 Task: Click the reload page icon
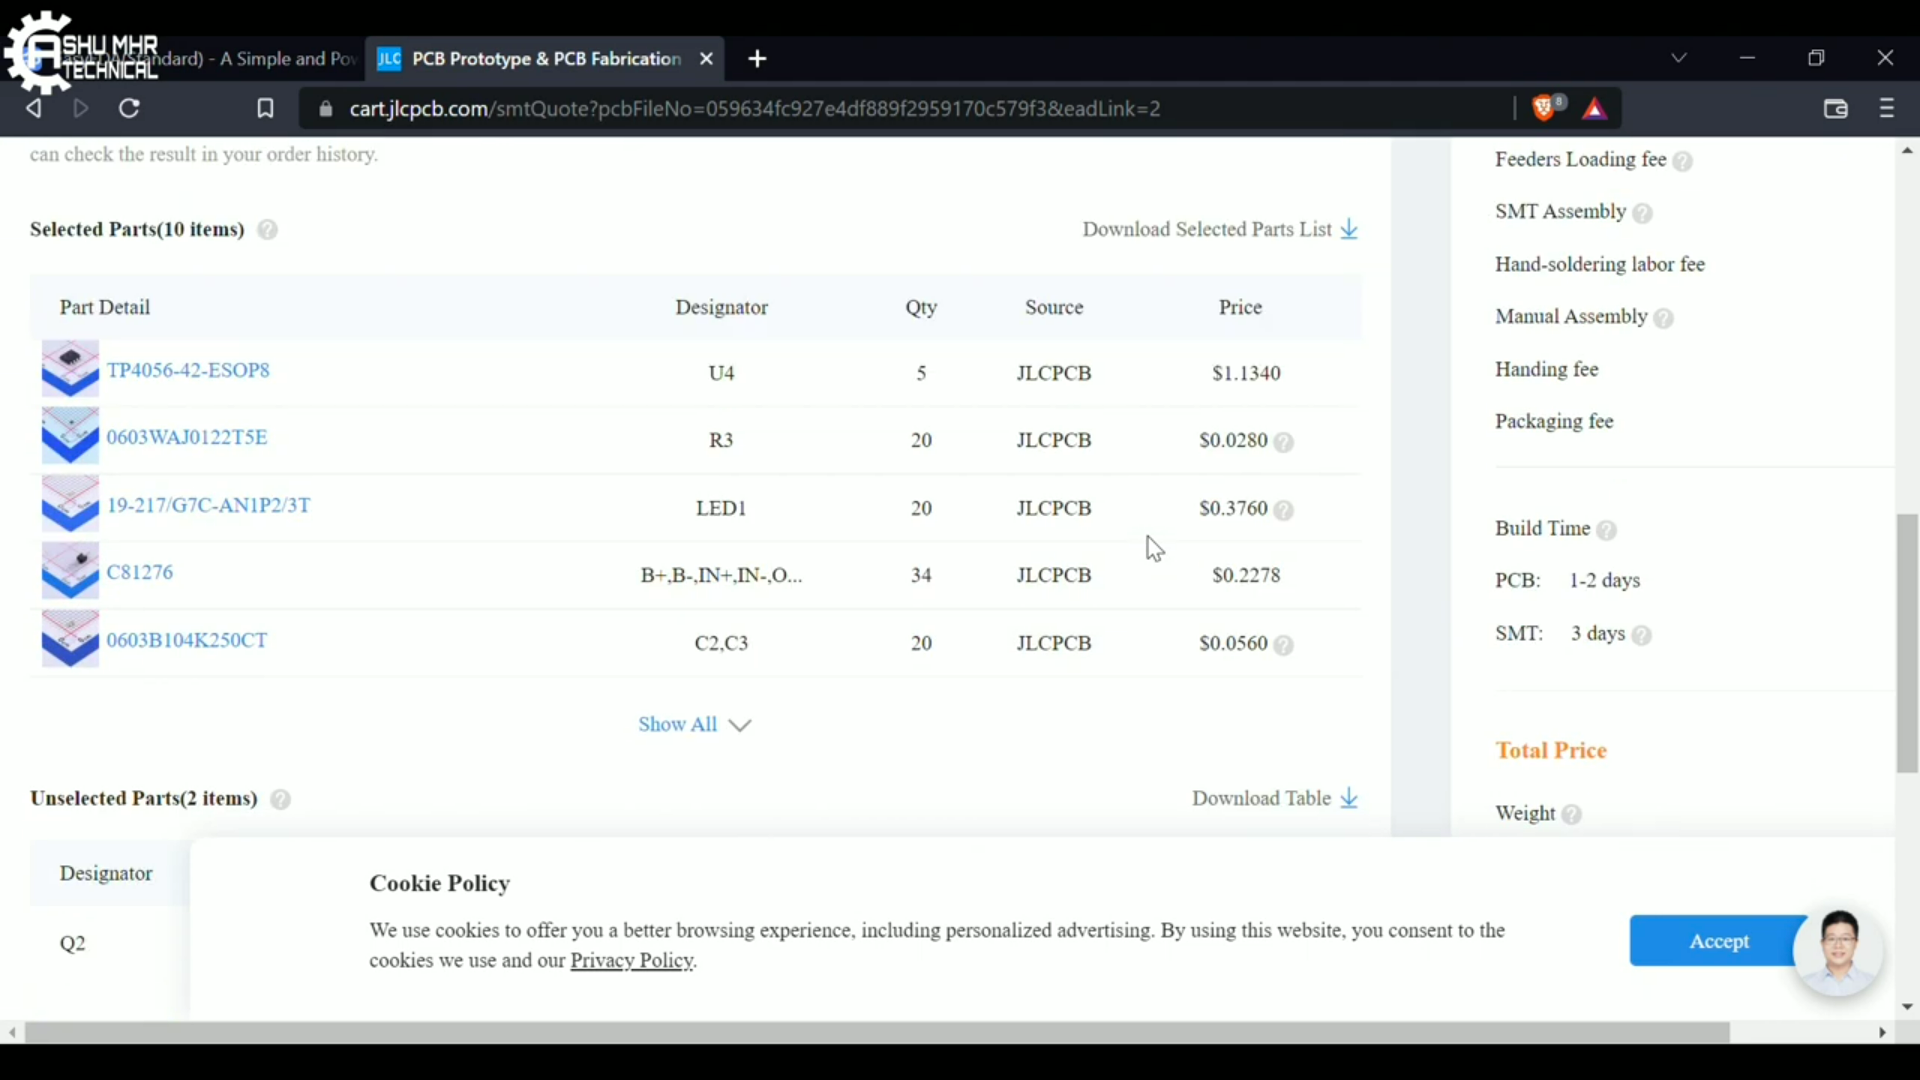pyautogui.click(x=129, y=108)
